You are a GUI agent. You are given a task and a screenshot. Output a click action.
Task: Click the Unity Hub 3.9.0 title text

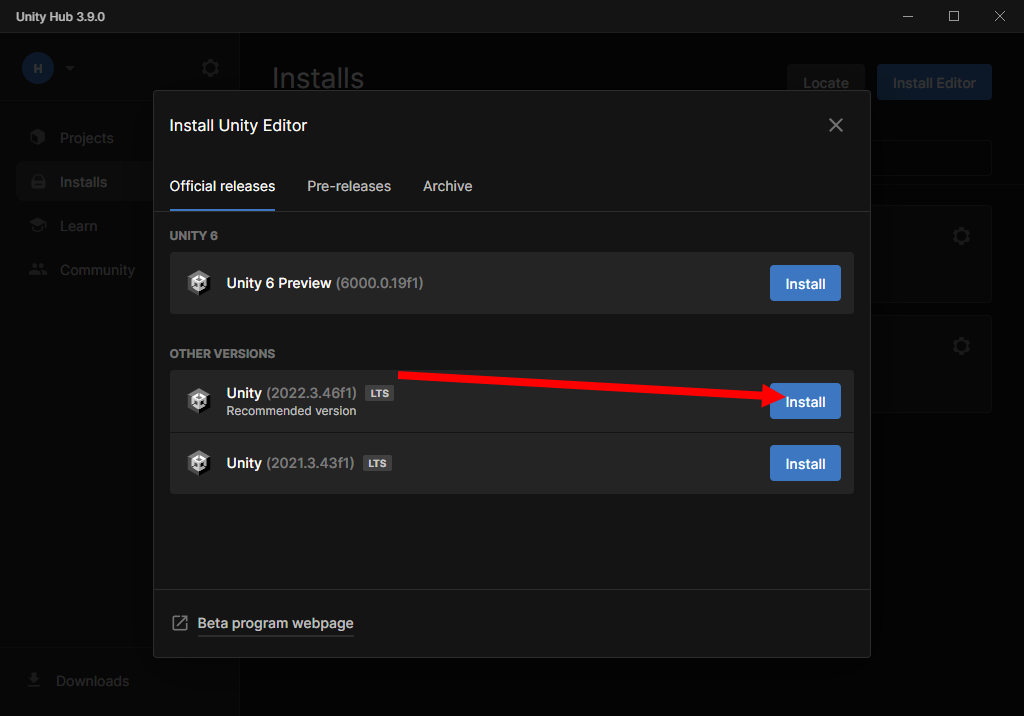(x=60, y=16)
